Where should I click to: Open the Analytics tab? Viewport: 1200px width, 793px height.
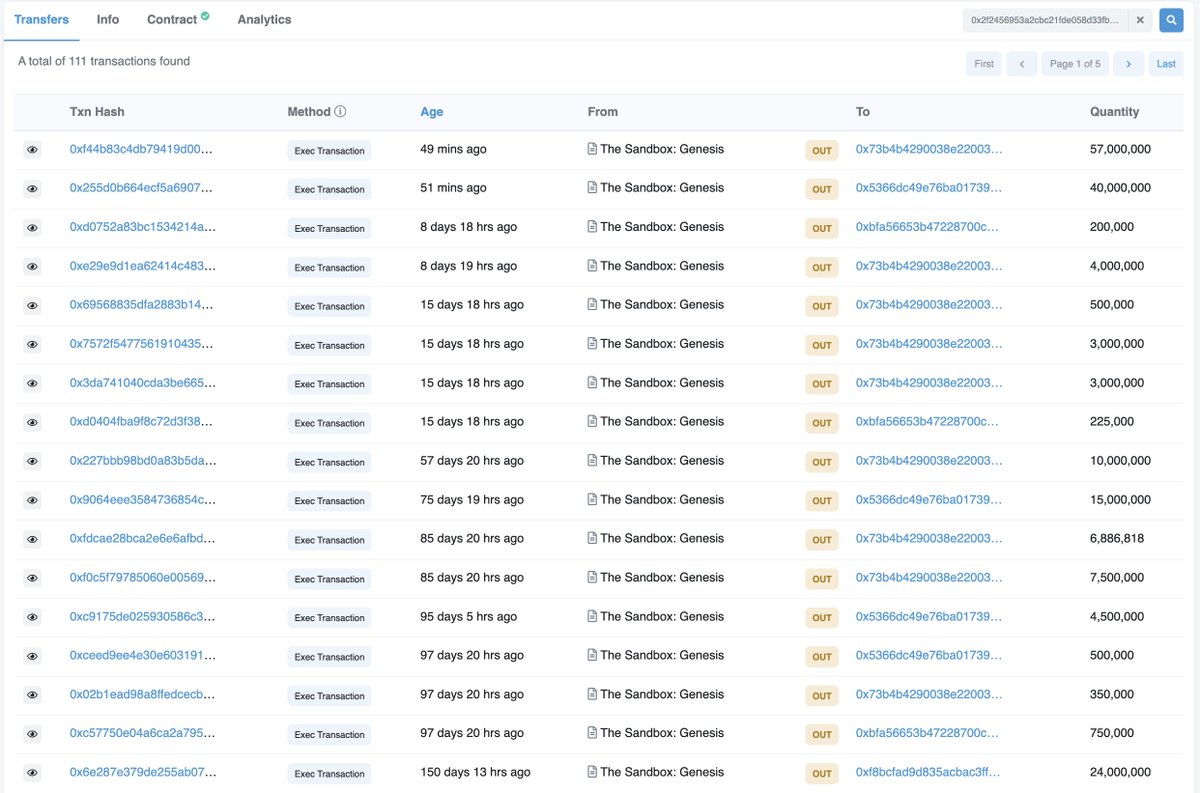[x=264, y=18]
